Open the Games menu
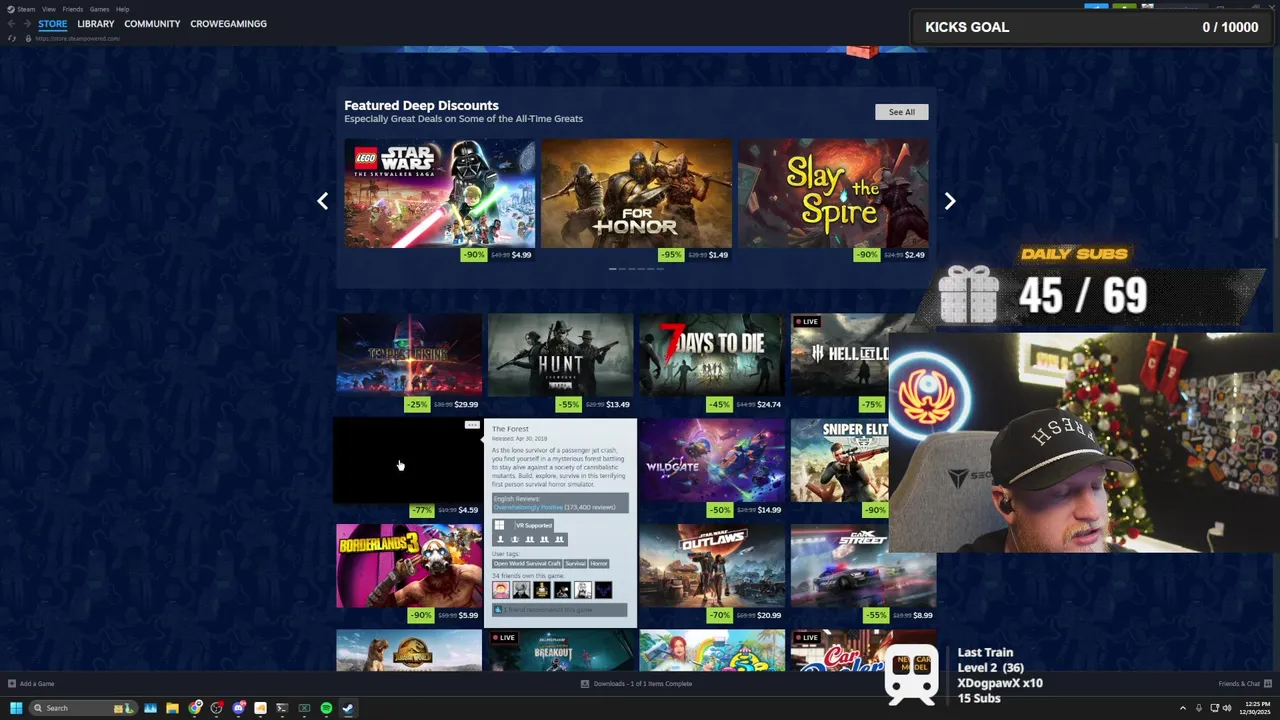This screenshot has width=1280, height=720. (99, 9)
